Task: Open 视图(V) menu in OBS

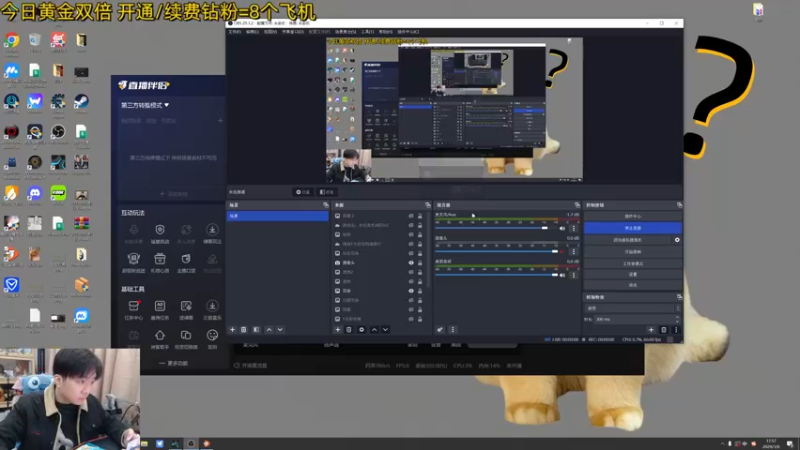Action: [270, 32]
